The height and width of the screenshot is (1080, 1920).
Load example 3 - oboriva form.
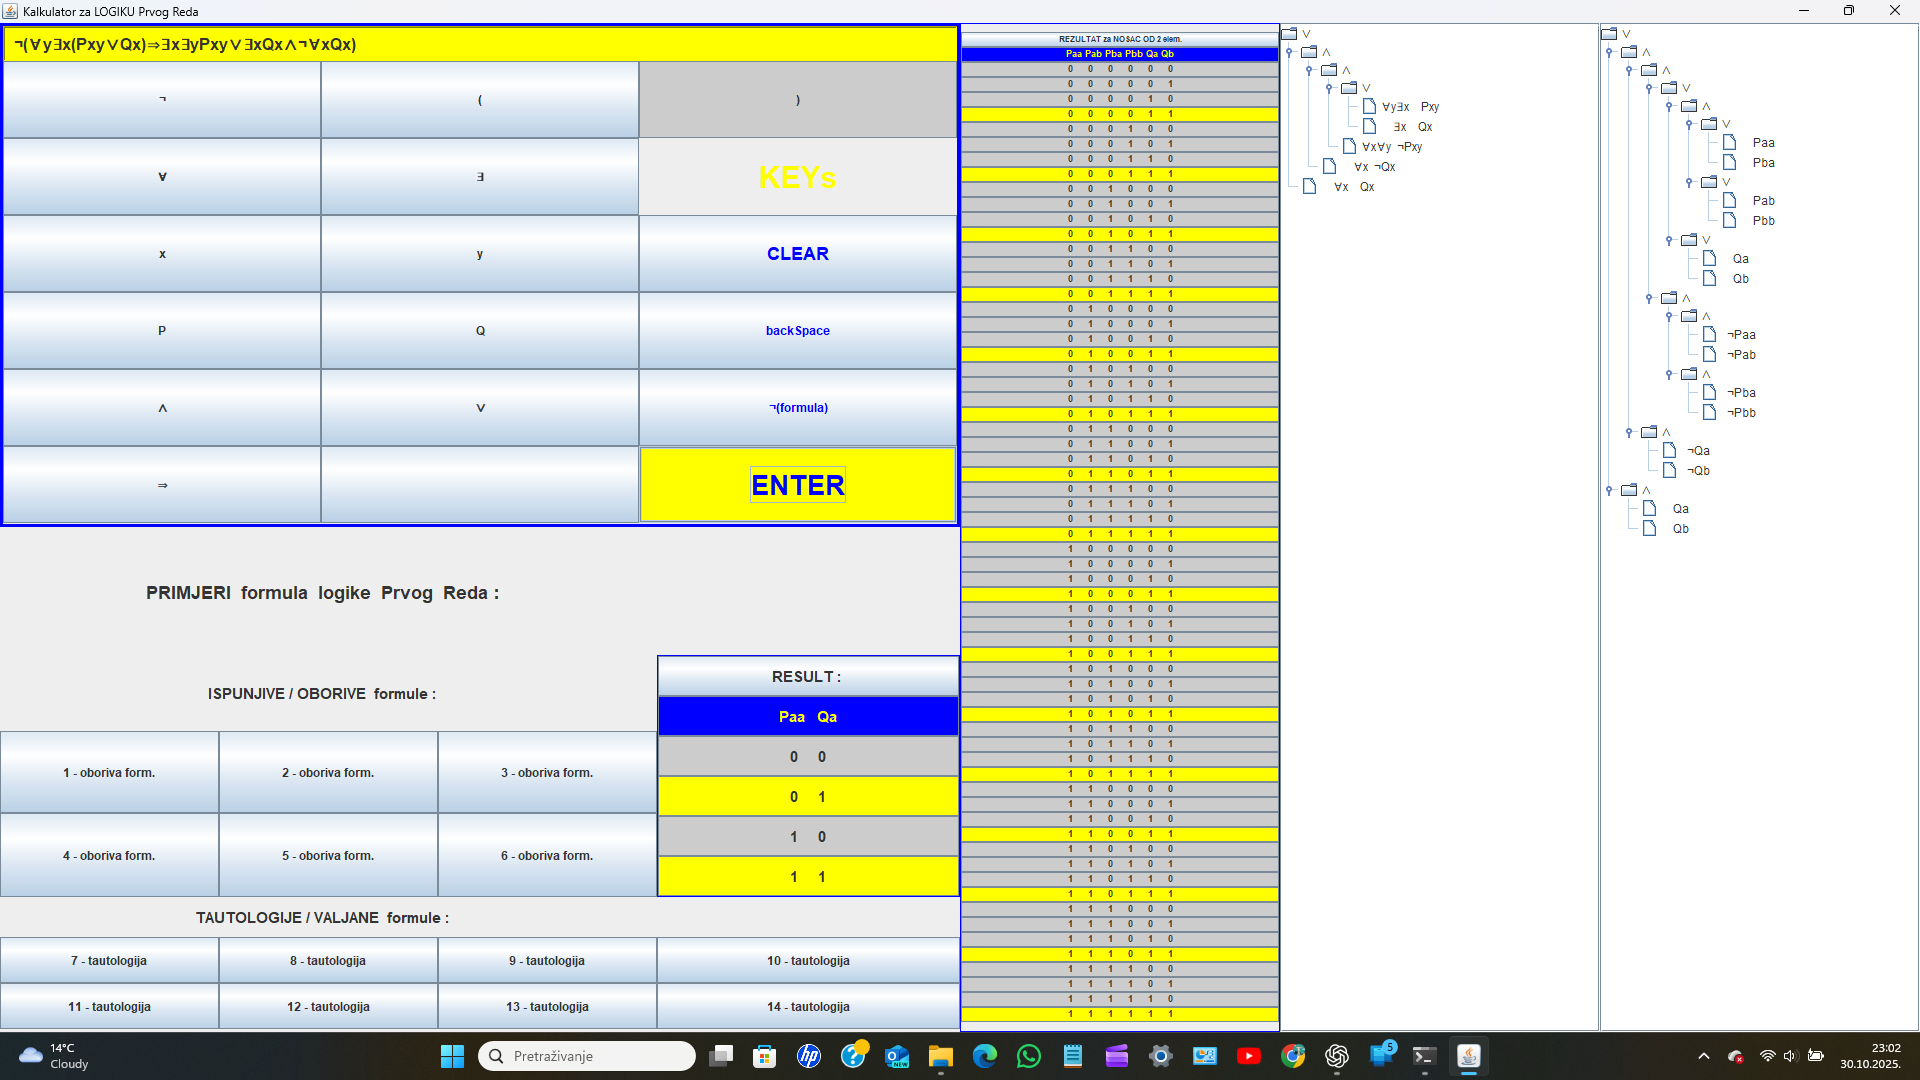tap(547, 773)
